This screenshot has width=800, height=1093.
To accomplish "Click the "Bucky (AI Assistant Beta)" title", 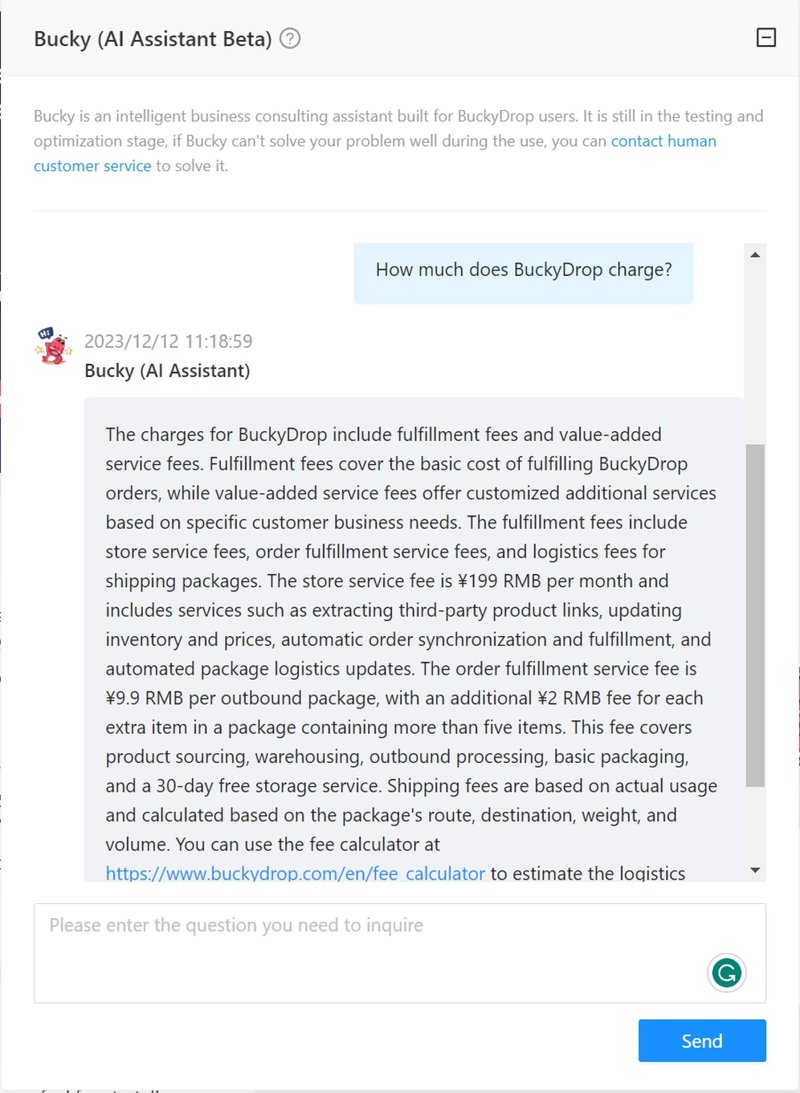I will point(153,38).
